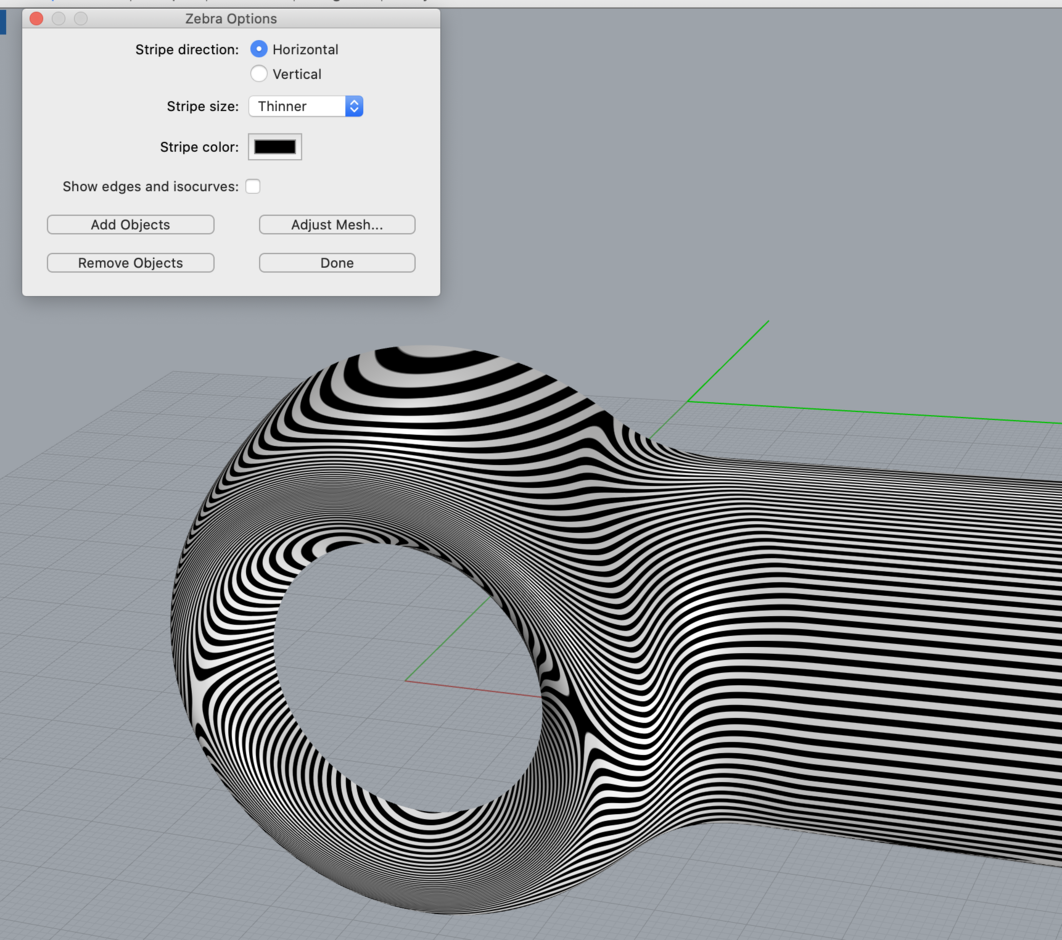The width and height of the screenshot is (1062, 940).
Task: Open the Adjust Mesh dialog
Action: (336, 224)
